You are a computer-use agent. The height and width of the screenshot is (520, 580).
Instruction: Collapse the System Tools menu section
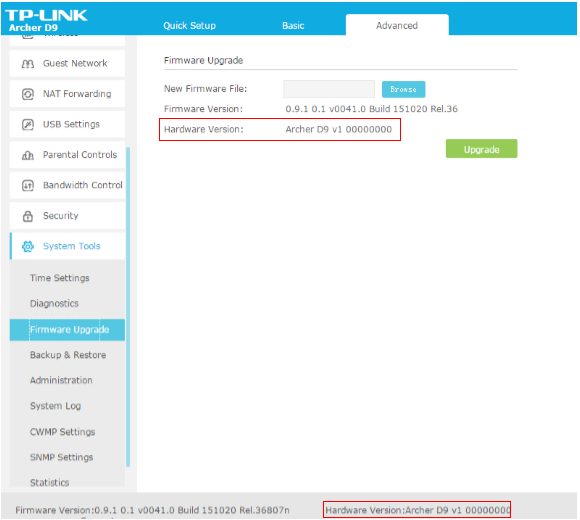point(68,246)
